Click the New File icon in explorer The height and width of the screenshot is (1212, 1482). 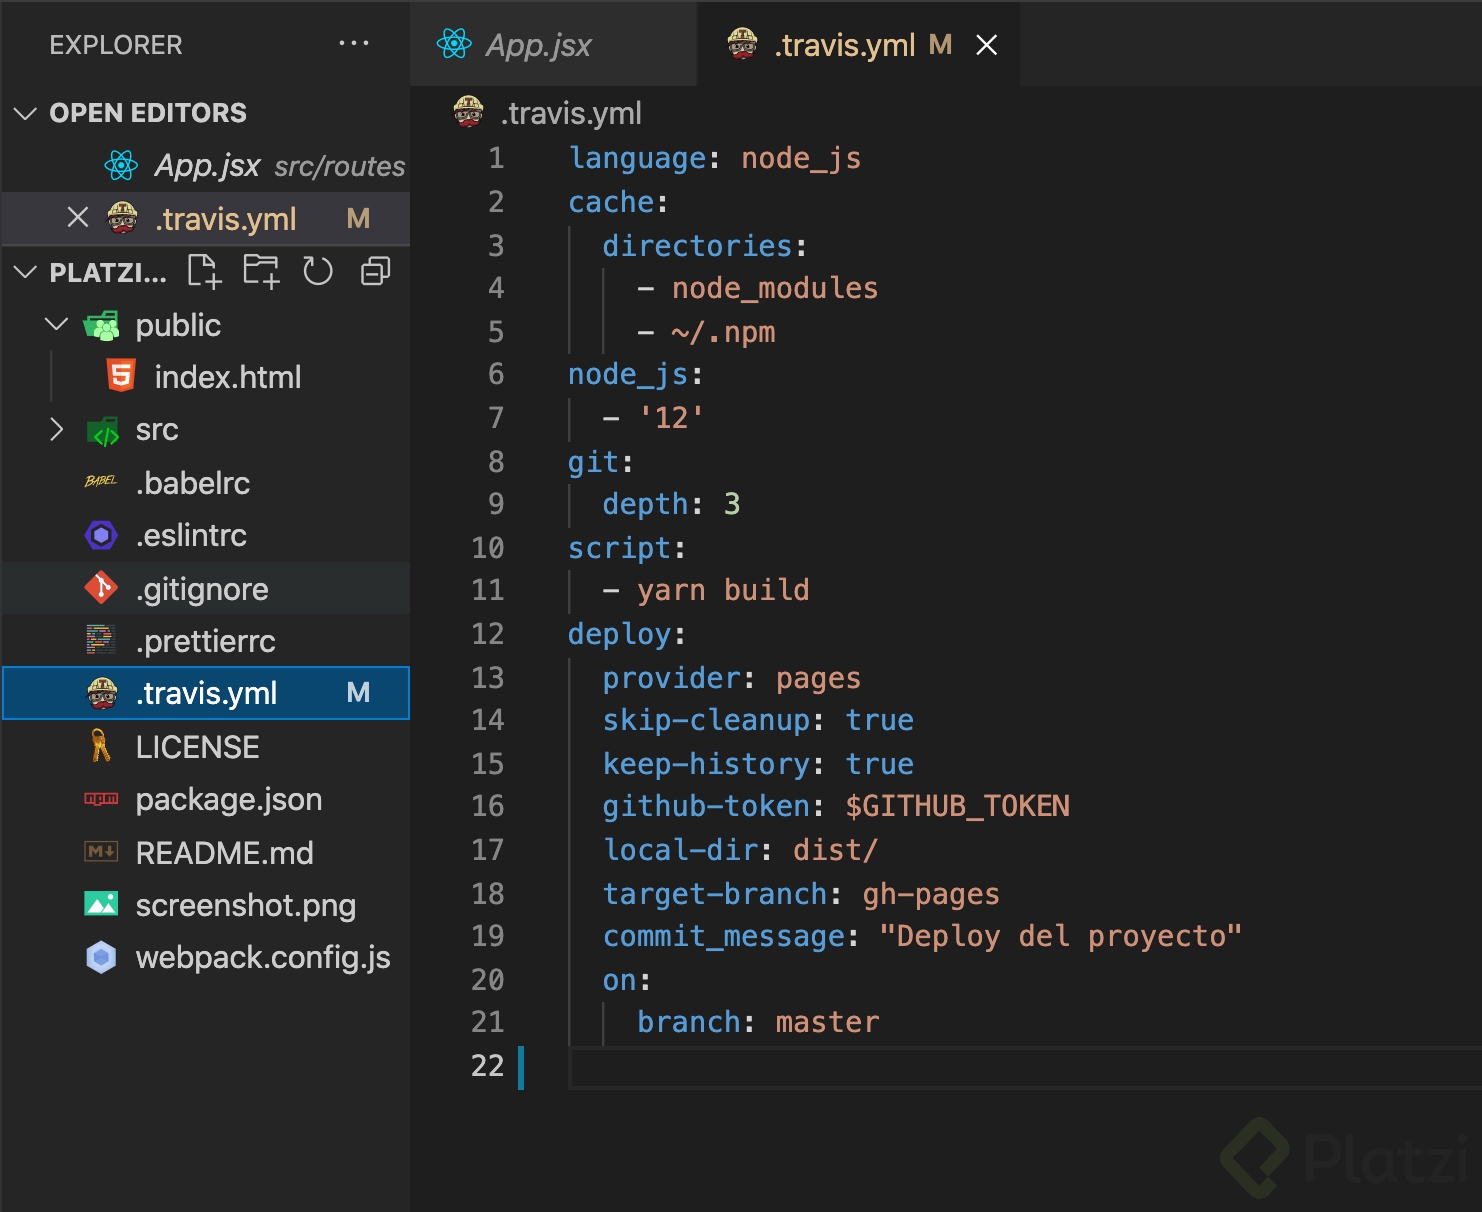[x=204, y=271]
